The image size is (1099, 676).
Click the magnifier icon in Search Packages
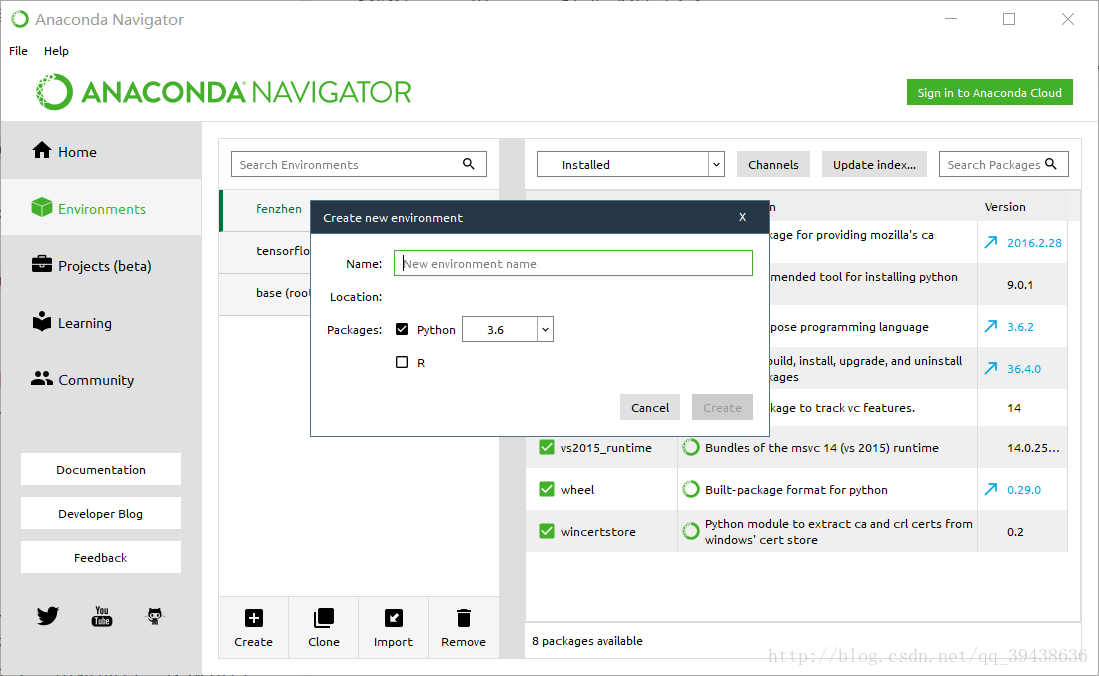tap(1051, 163)
